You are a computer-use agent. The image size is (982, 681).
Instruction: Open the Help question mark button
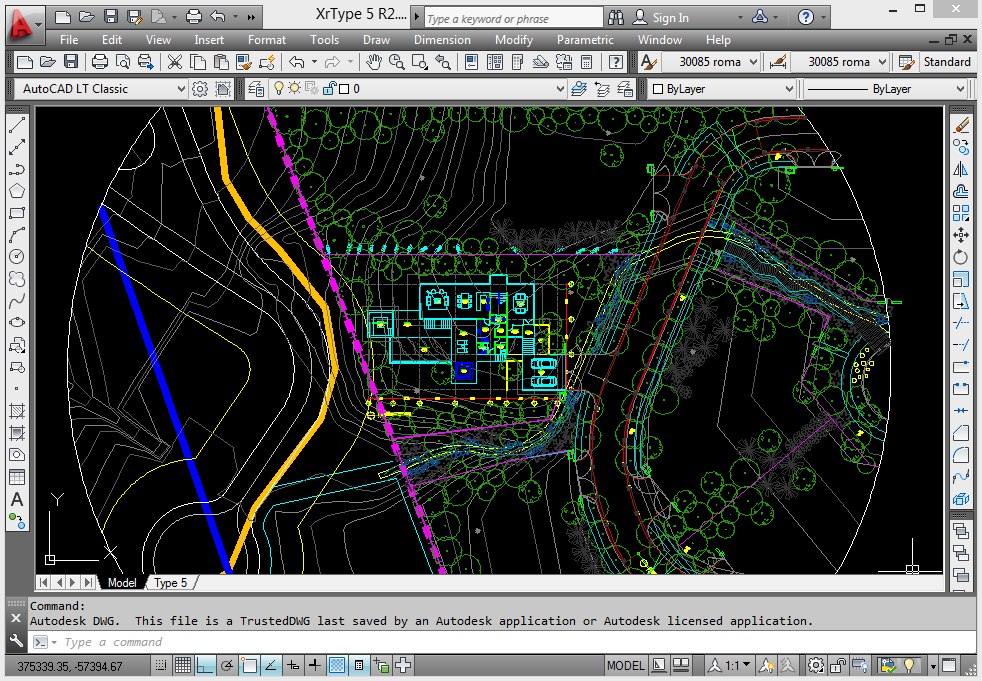coord(805,18)
